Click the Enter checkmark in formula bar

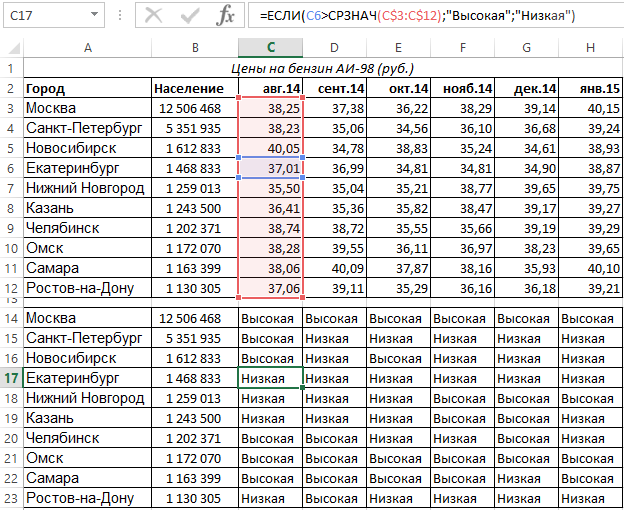(188, 16)
